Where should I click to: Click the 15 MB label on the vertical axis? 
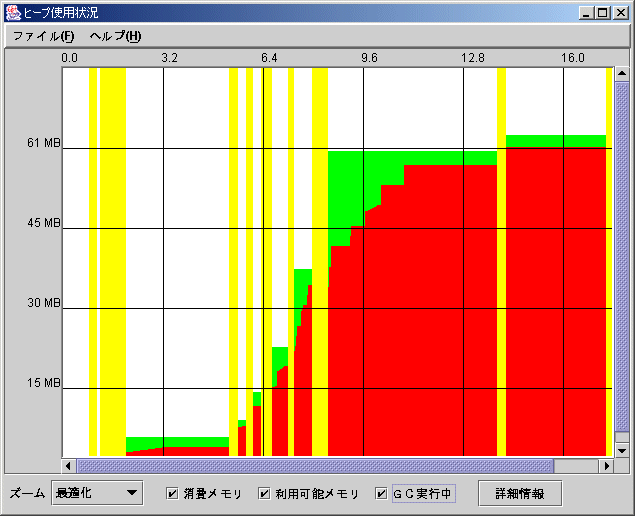(x=43, y=384)
